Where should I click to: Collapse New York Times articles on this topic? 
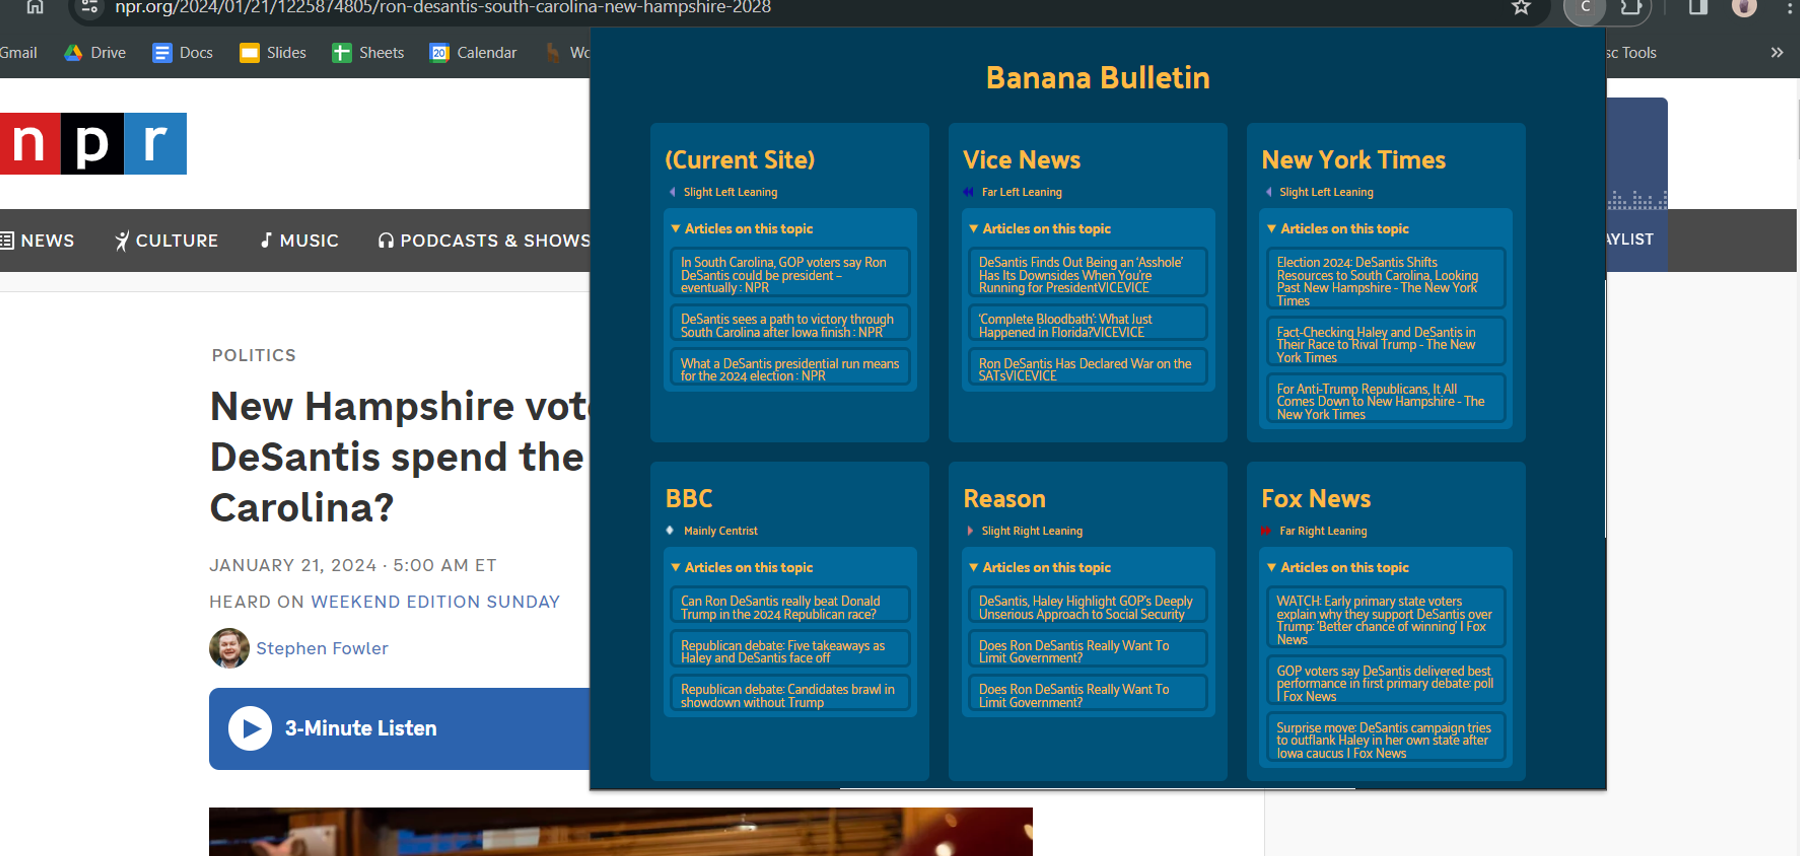(1337, 229)
